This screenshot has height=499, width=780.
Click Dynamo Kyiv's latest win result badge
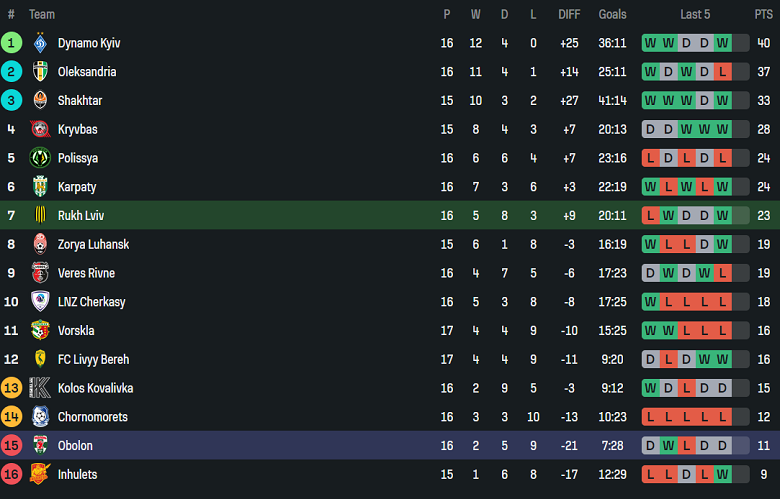pyautogui.click(x=722, y=43)
